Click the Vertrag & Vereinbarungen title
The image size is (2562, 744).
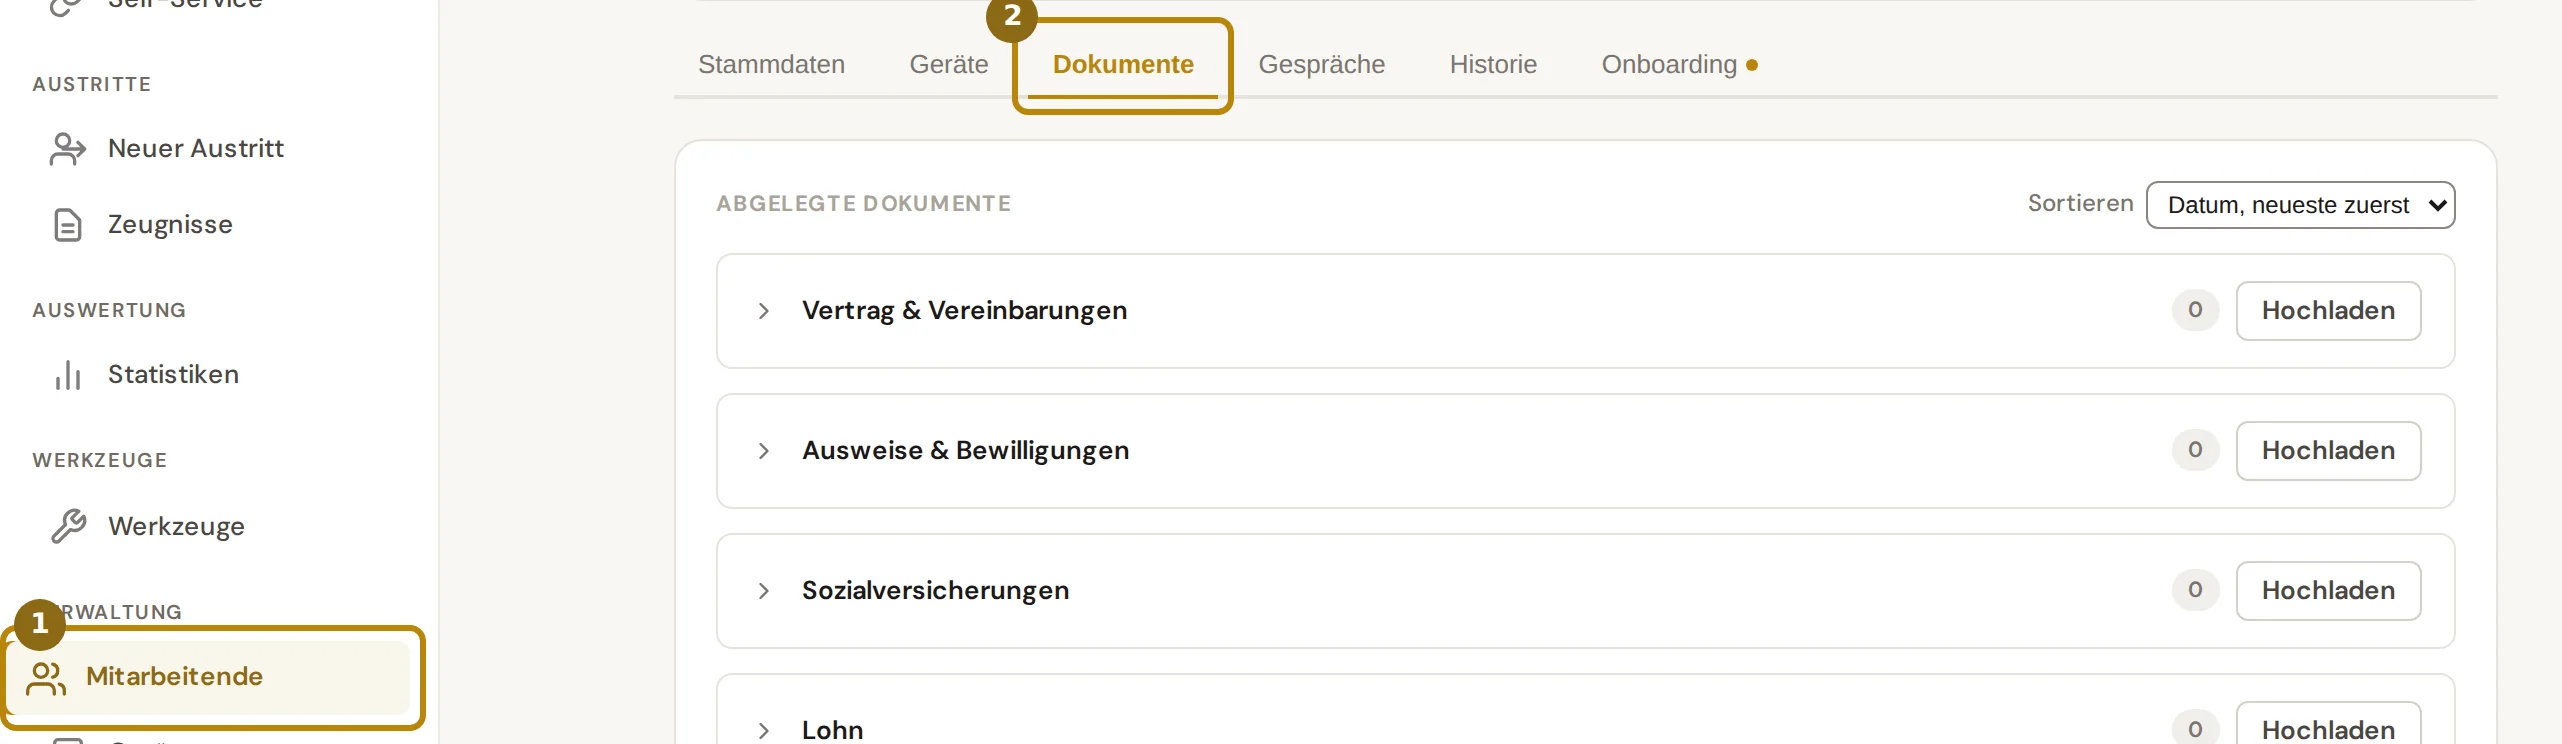[x=964, y=311]
